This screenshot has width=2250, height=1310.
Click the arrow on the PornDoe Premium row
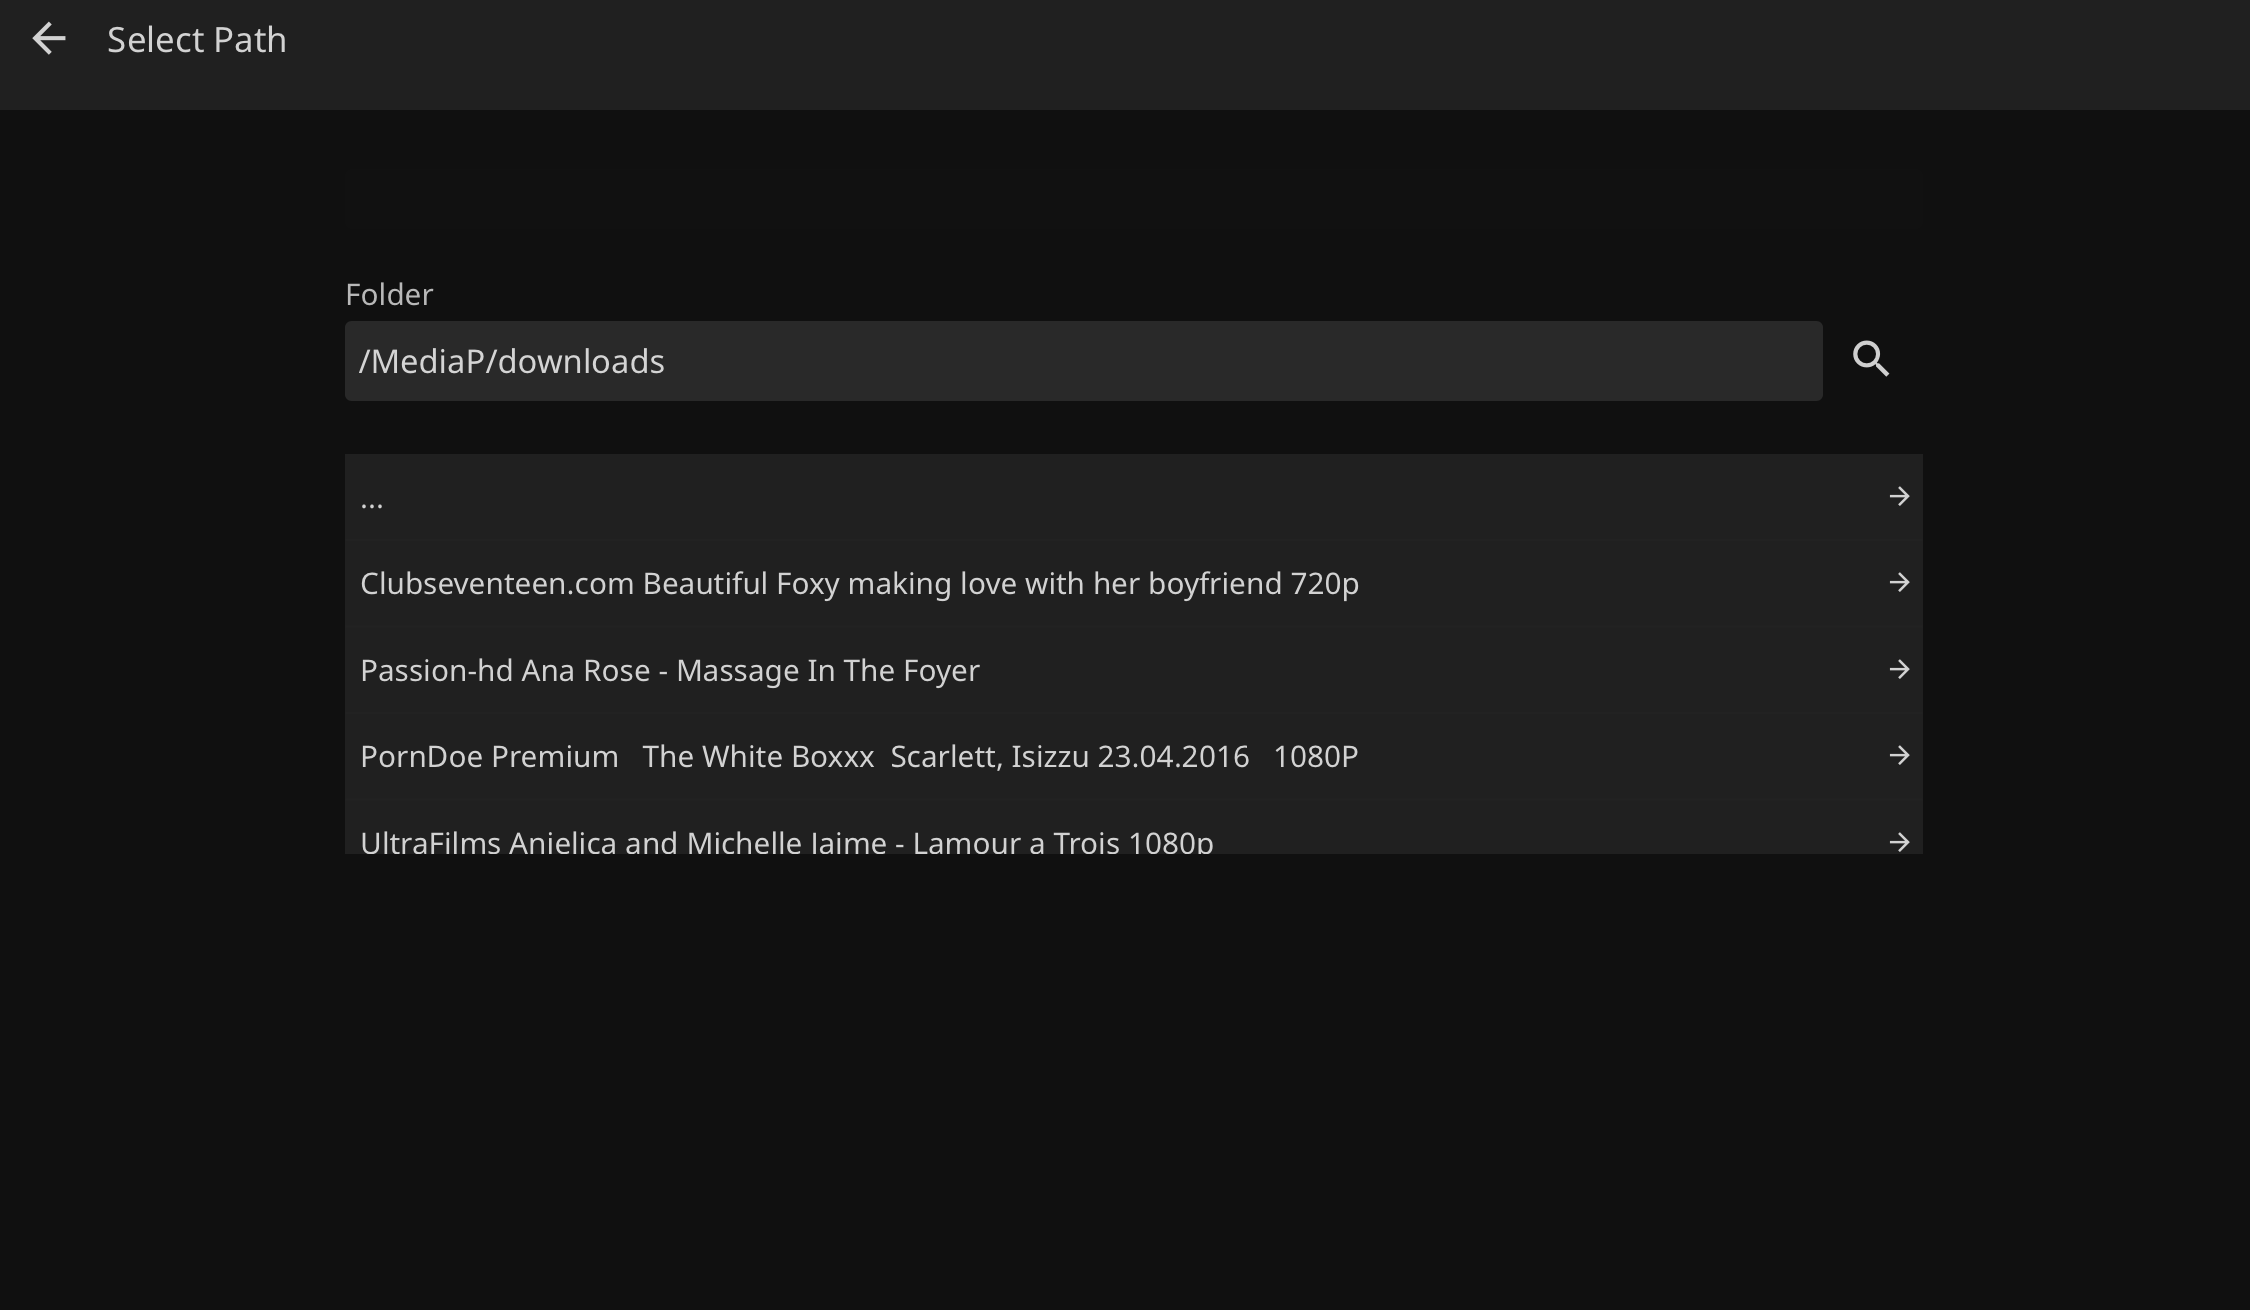[1899, 756]
